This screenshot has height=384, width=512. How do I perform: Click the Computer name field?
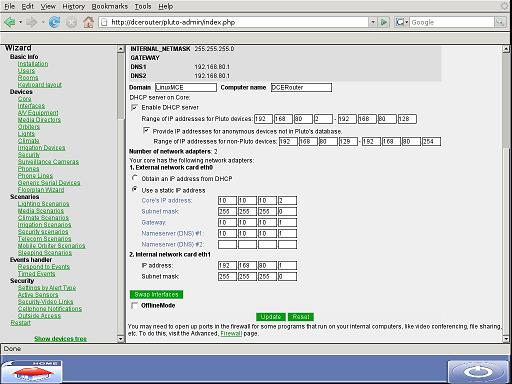tap(301, 87)
